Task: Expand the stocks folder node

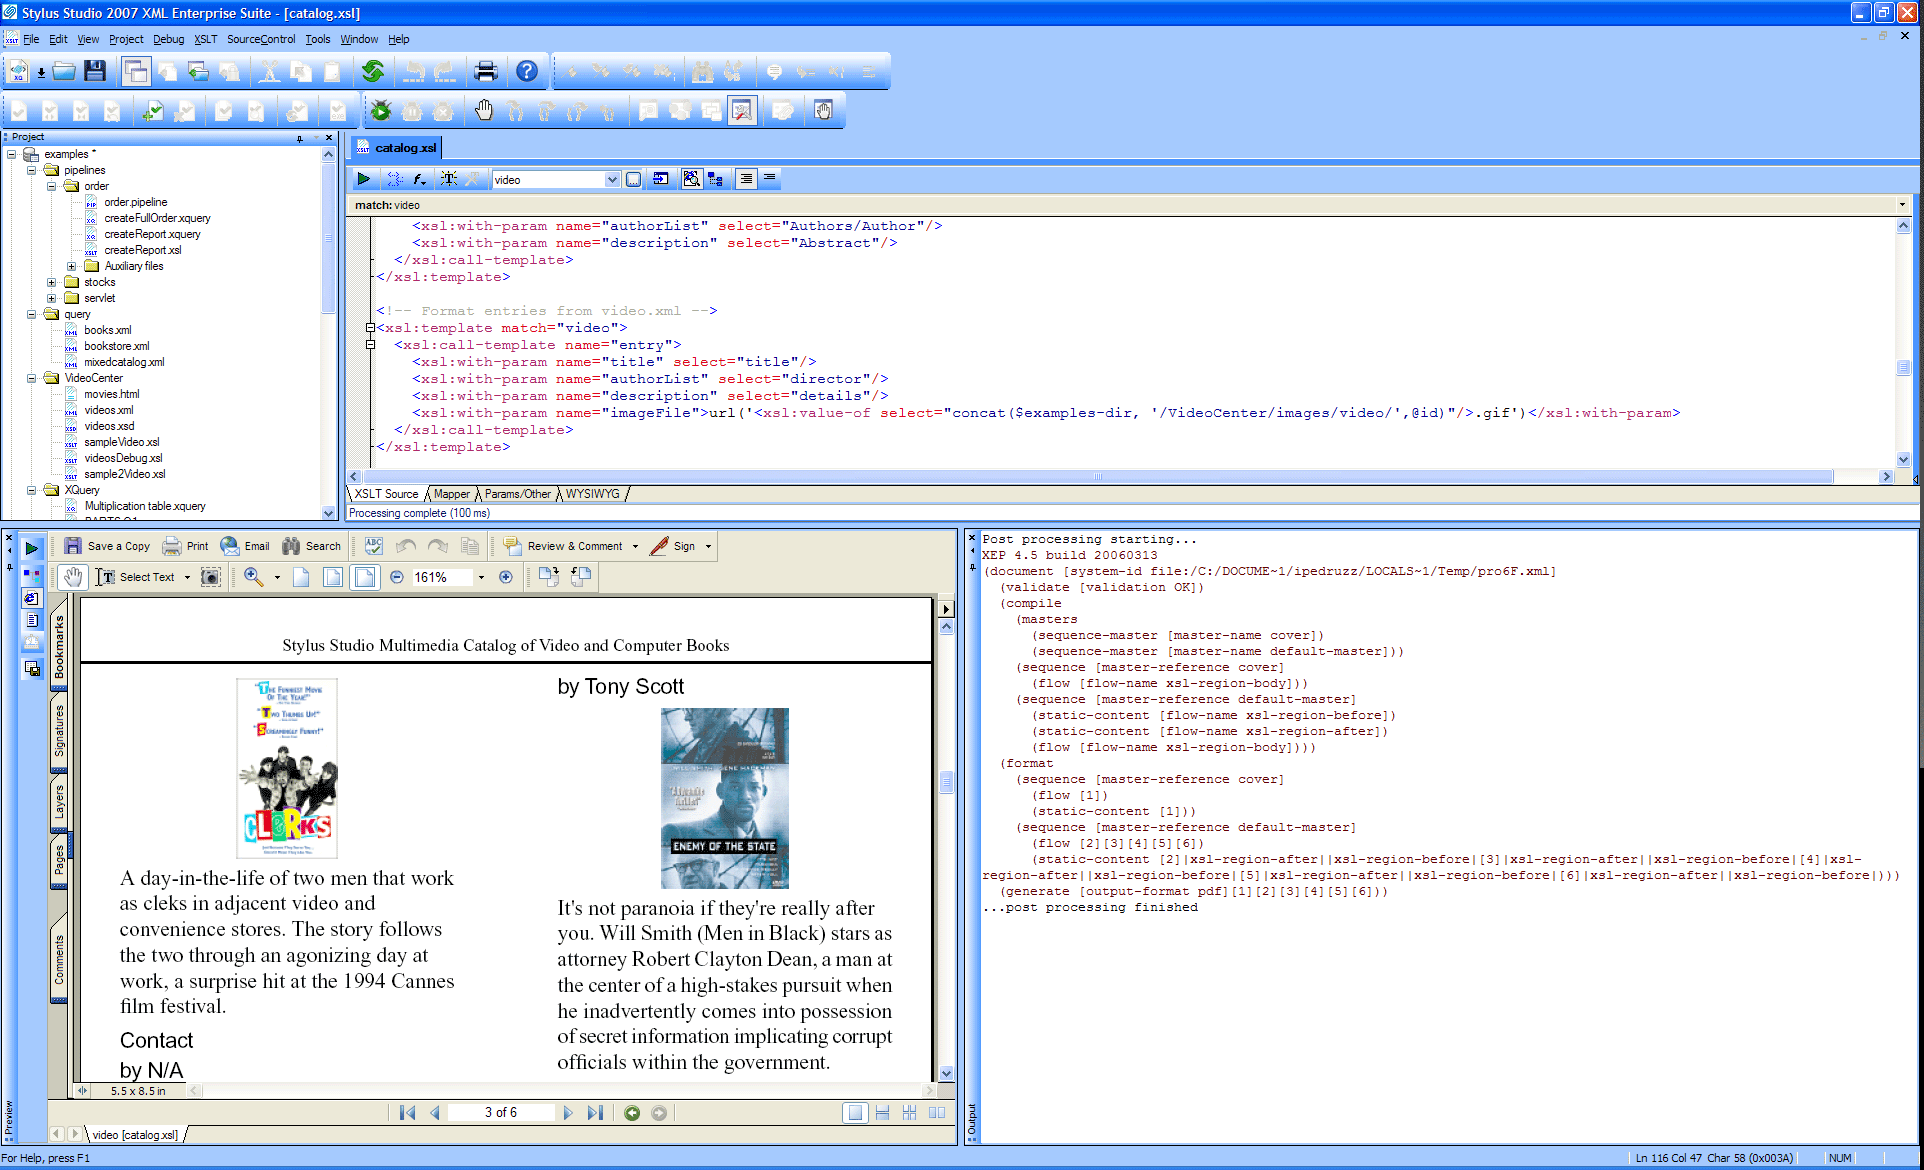Action: [x=51, y=282]
